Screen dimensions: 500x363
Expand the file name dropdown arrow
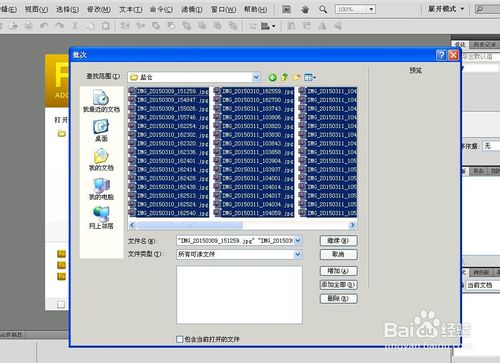[298, 240]
